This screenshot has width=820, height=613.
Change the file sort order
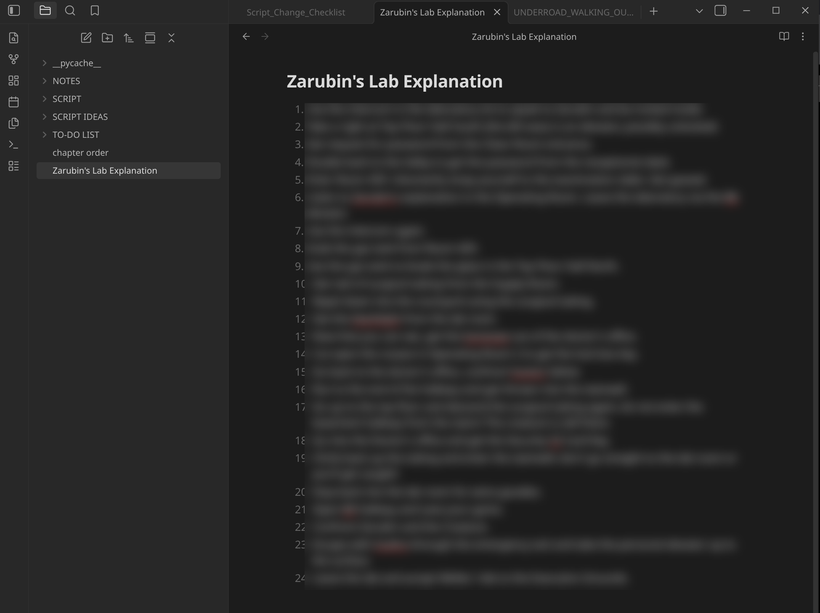pos(129,38)
